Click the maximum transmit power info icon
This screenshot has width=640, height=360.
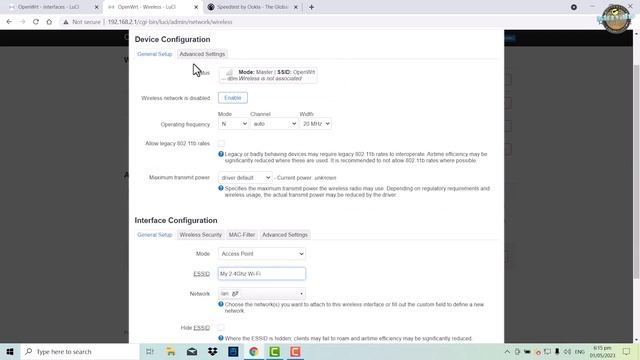221,188
